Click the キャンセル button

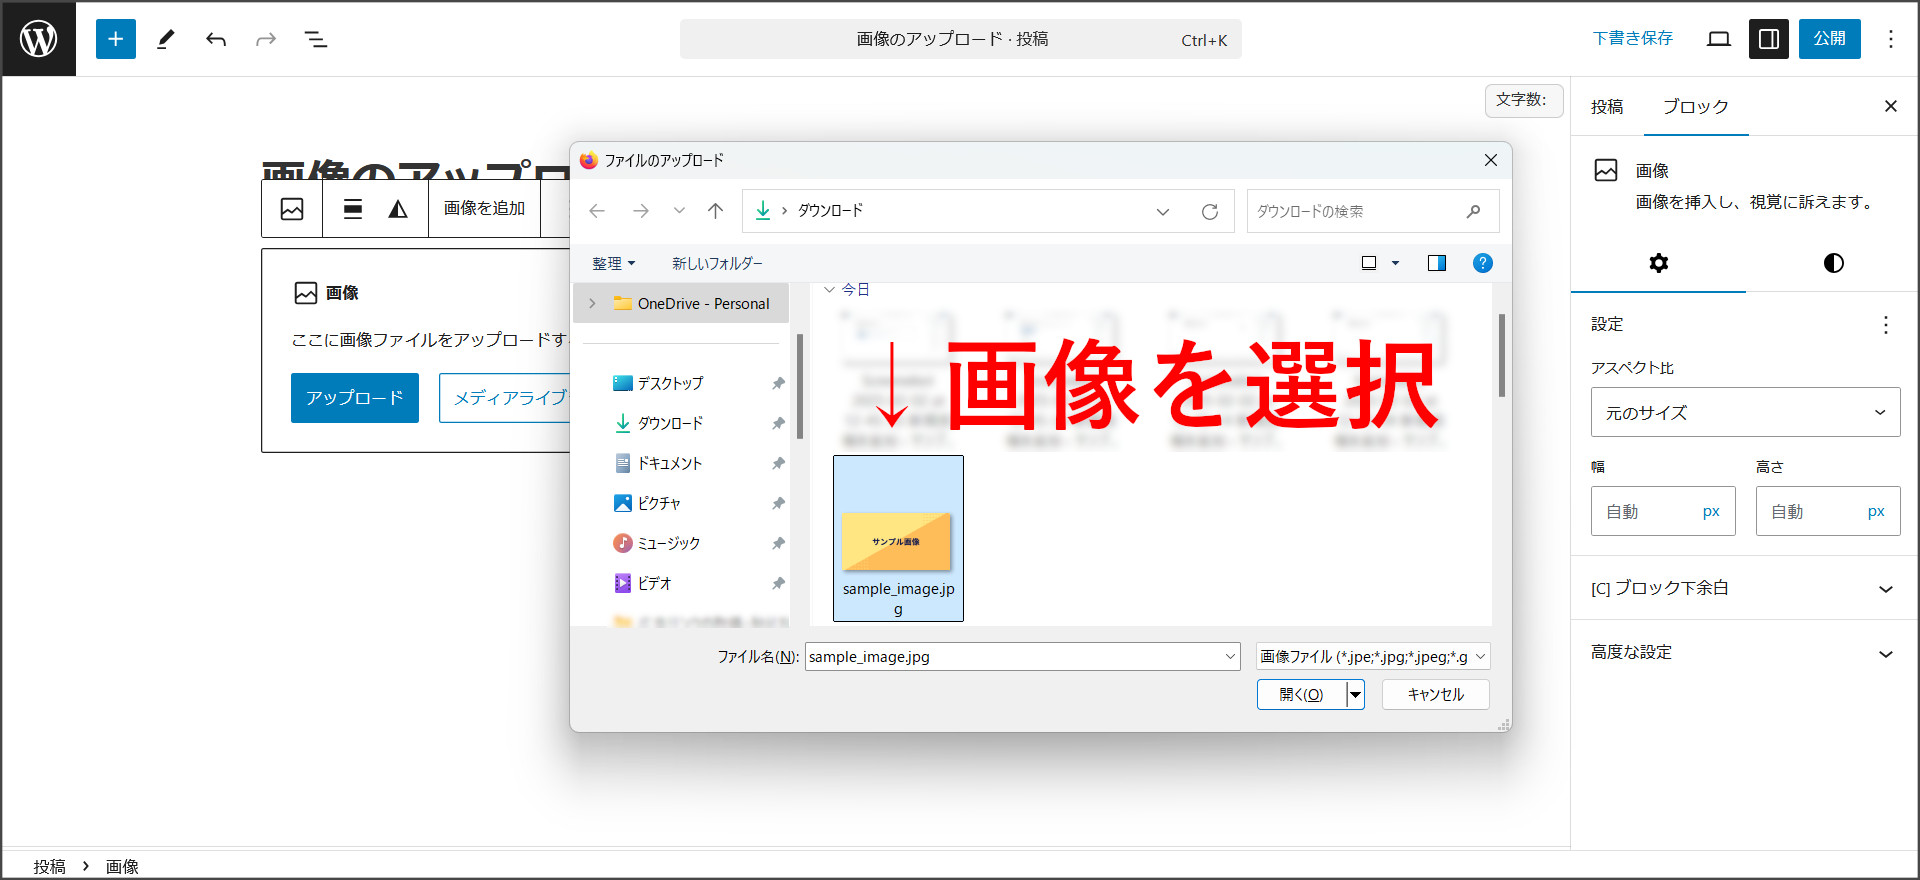pos(1435,694)
